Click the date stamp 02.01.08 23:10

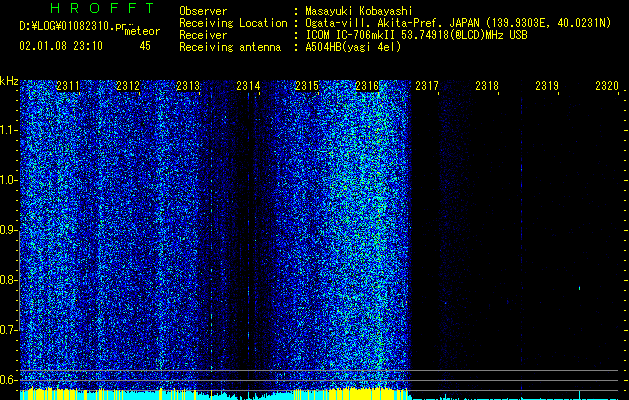[61, 46]
